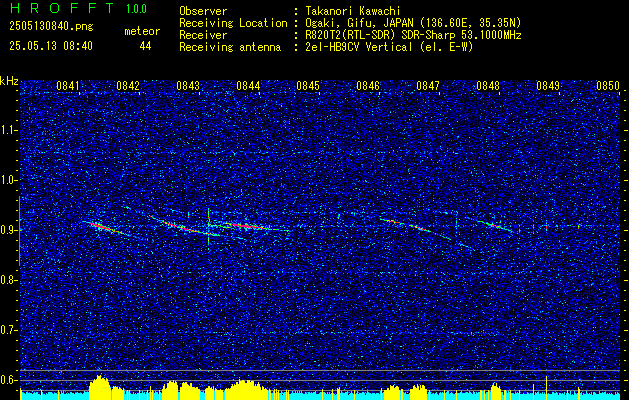Click the date stamp 25.05.13 08:40
This screenshot has height=400, width=629.
tap(51, 46)
